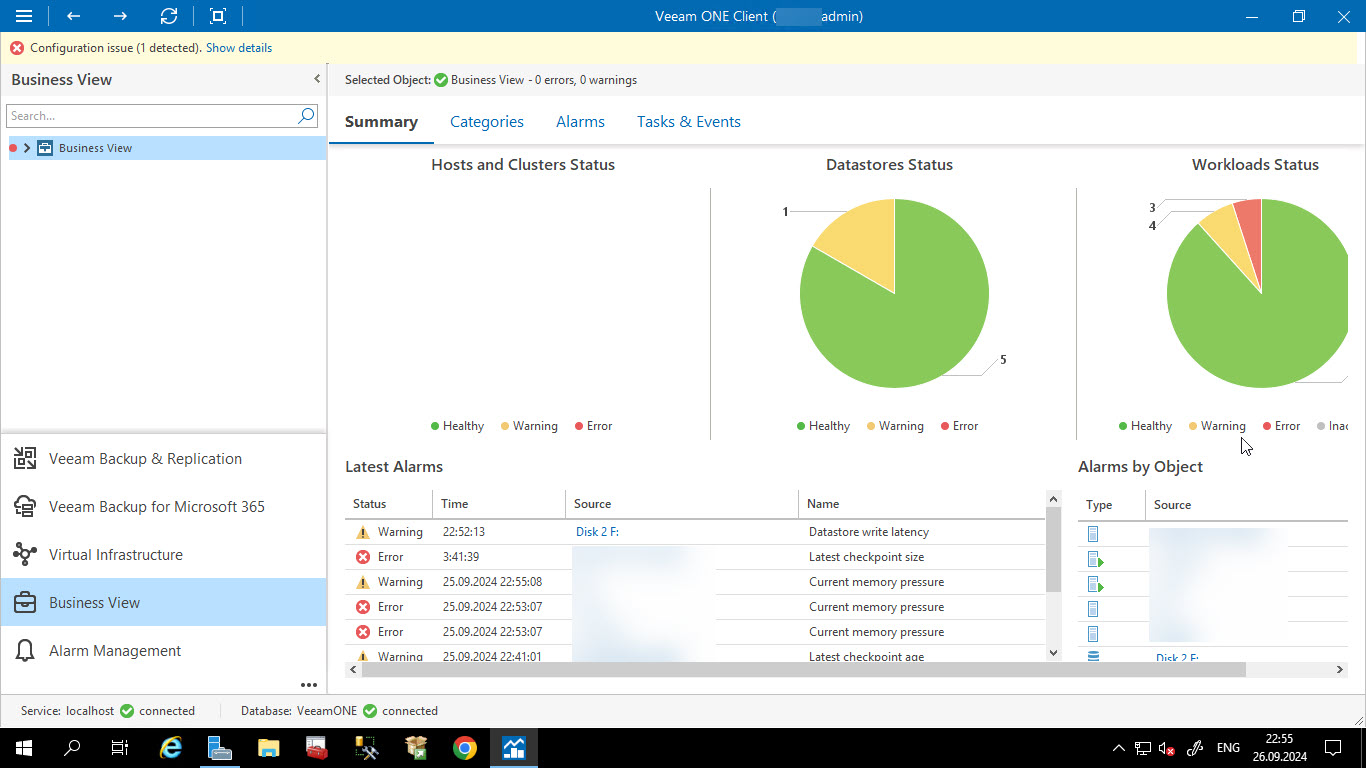Select Business View in bottom navigation
The image size is (1366, 768).
[x=163, y=603]
